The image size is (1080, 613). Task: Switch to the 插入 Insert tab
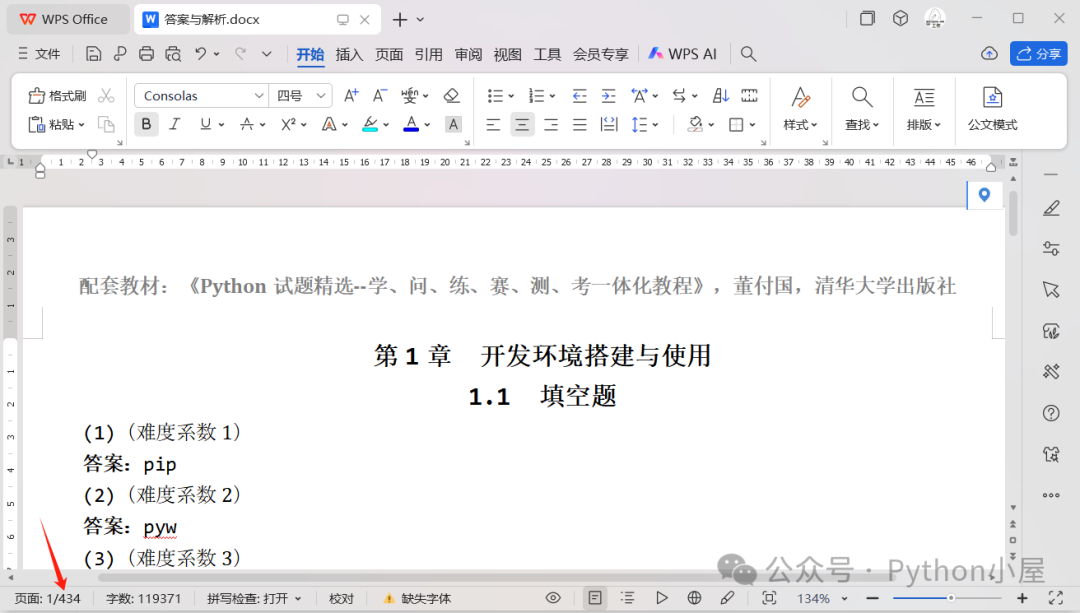pos(349,54)
